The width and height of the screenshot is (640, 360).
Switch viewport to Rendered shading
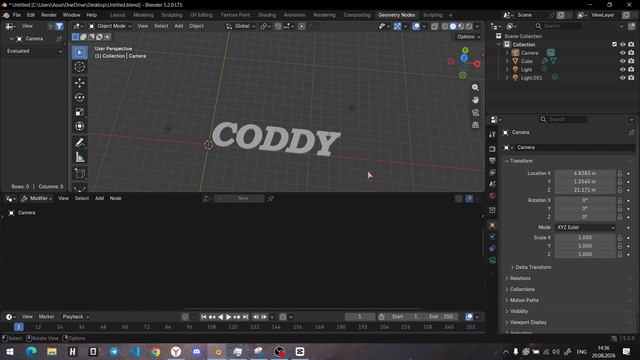[x=469, y=26]
